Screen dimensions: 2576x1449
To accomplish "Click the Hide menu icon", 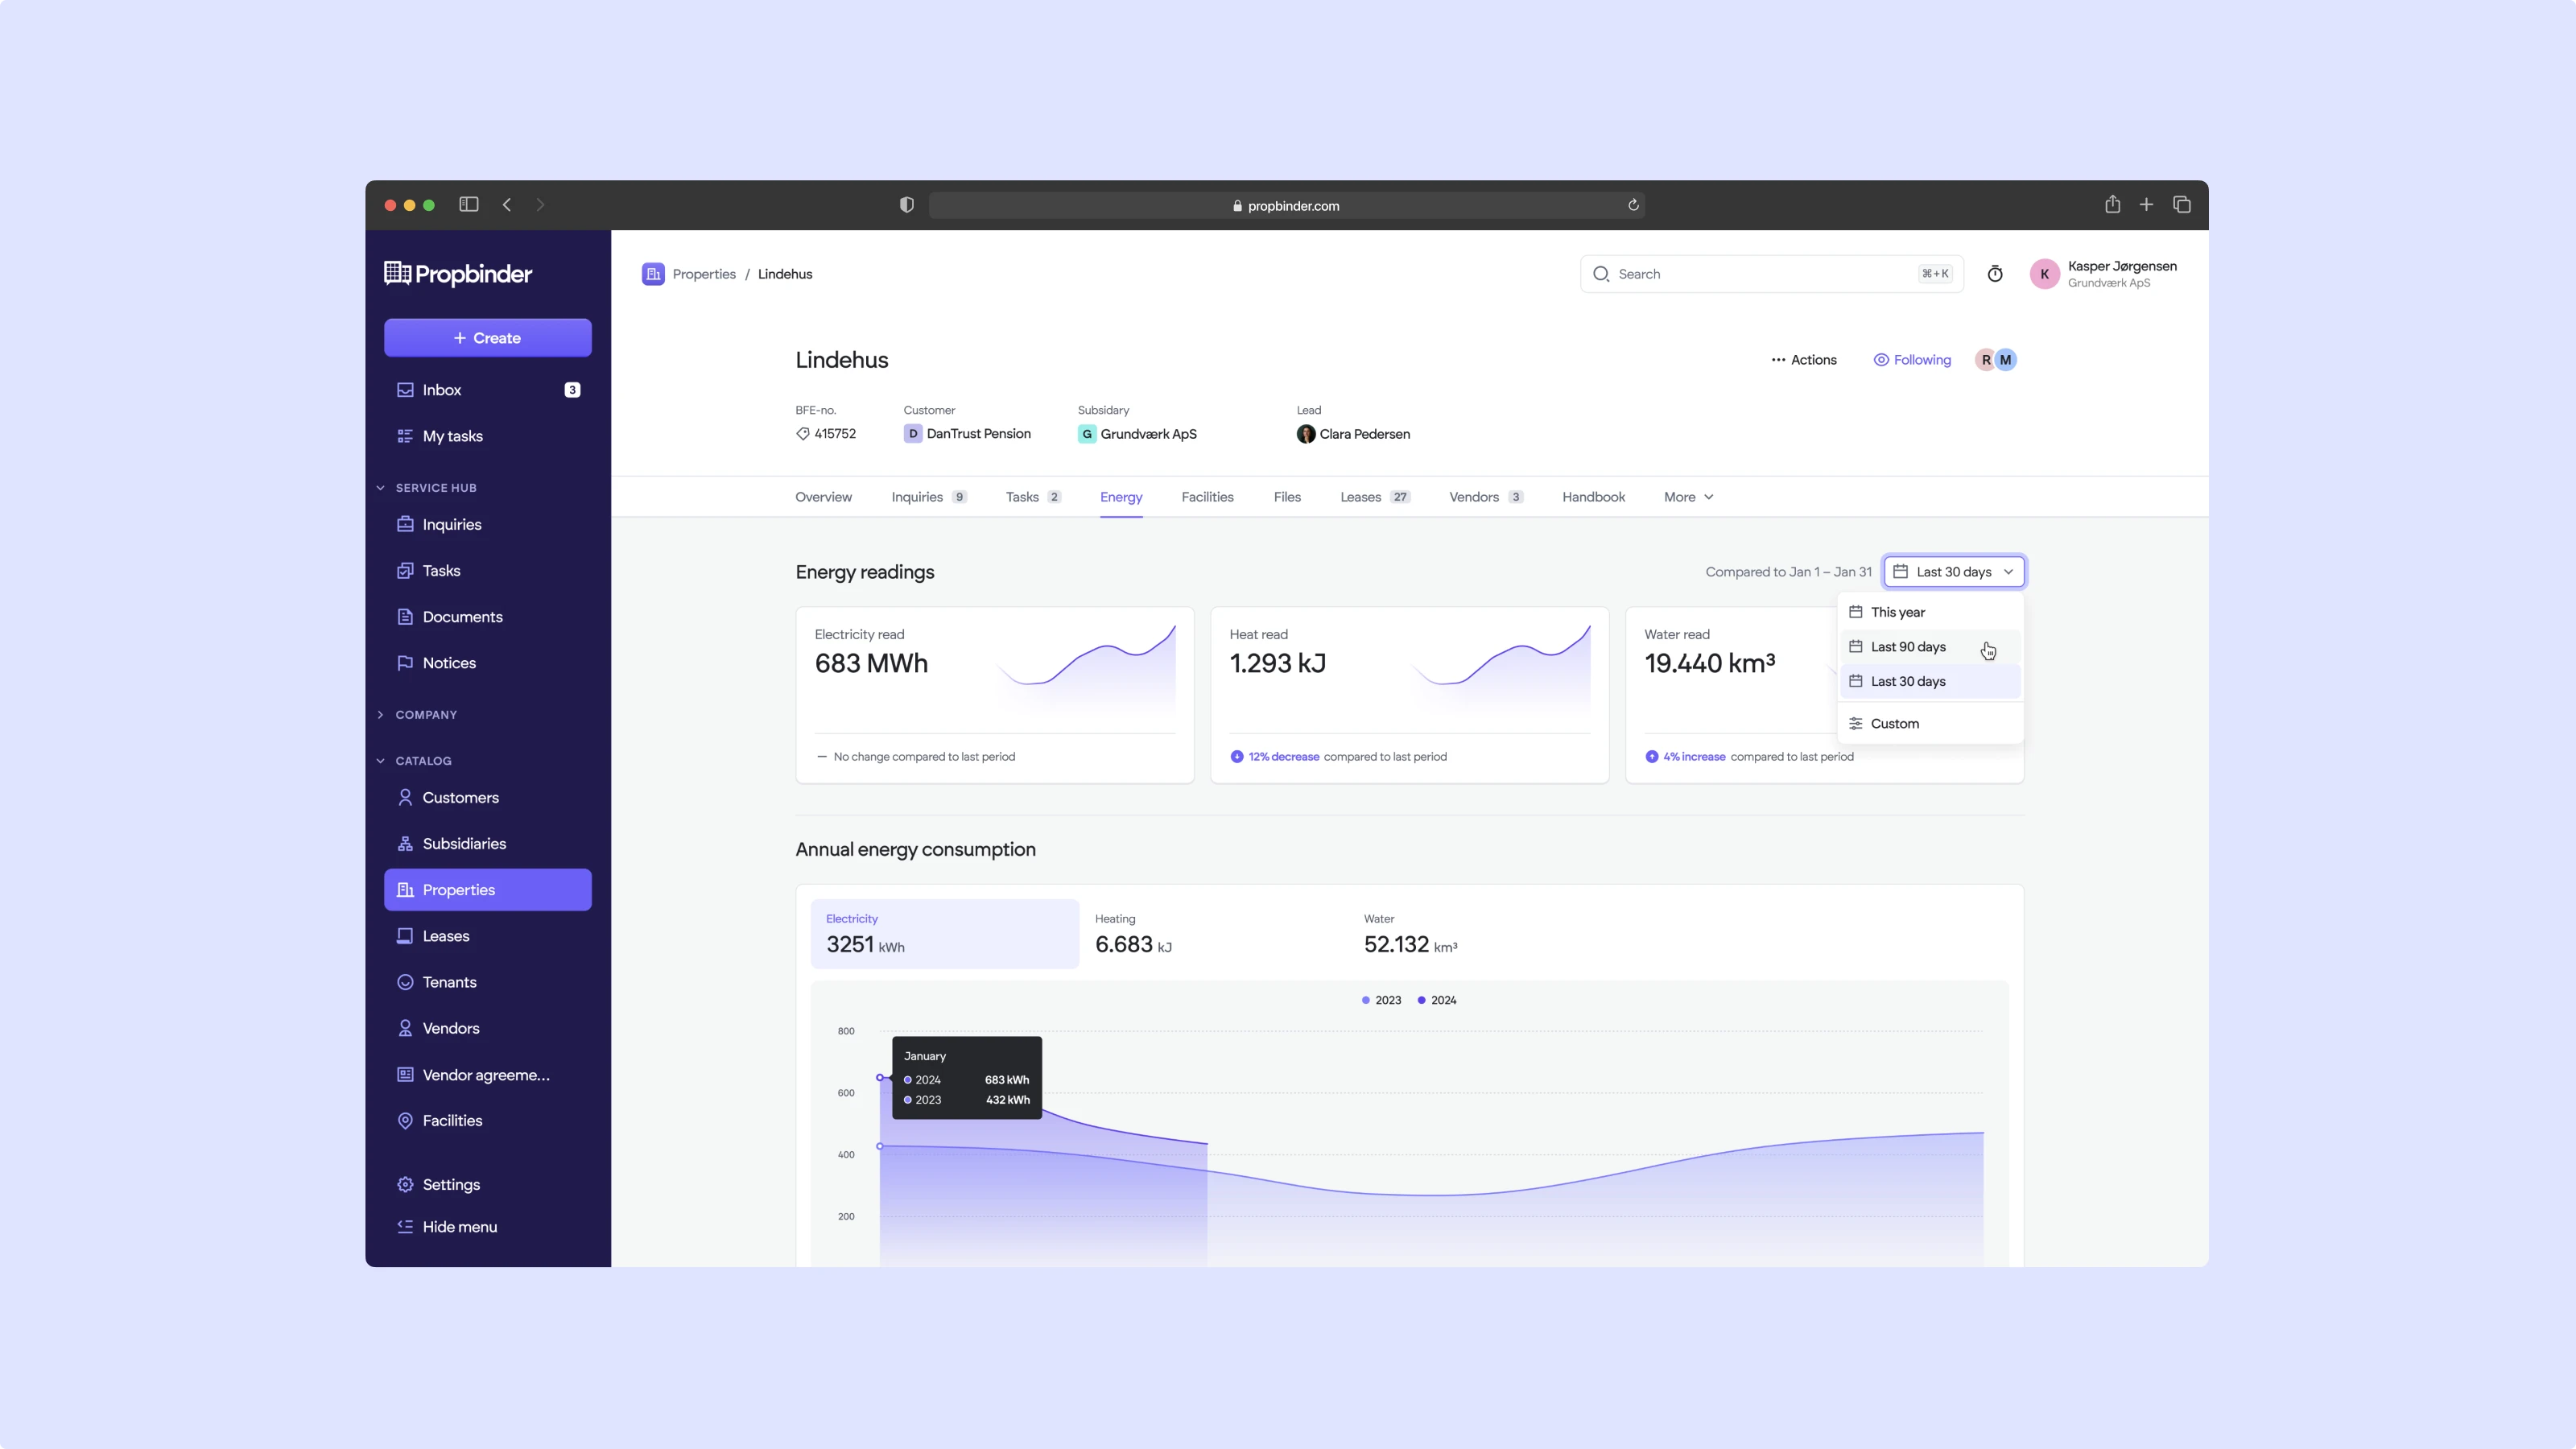I will pos(405,1227).
